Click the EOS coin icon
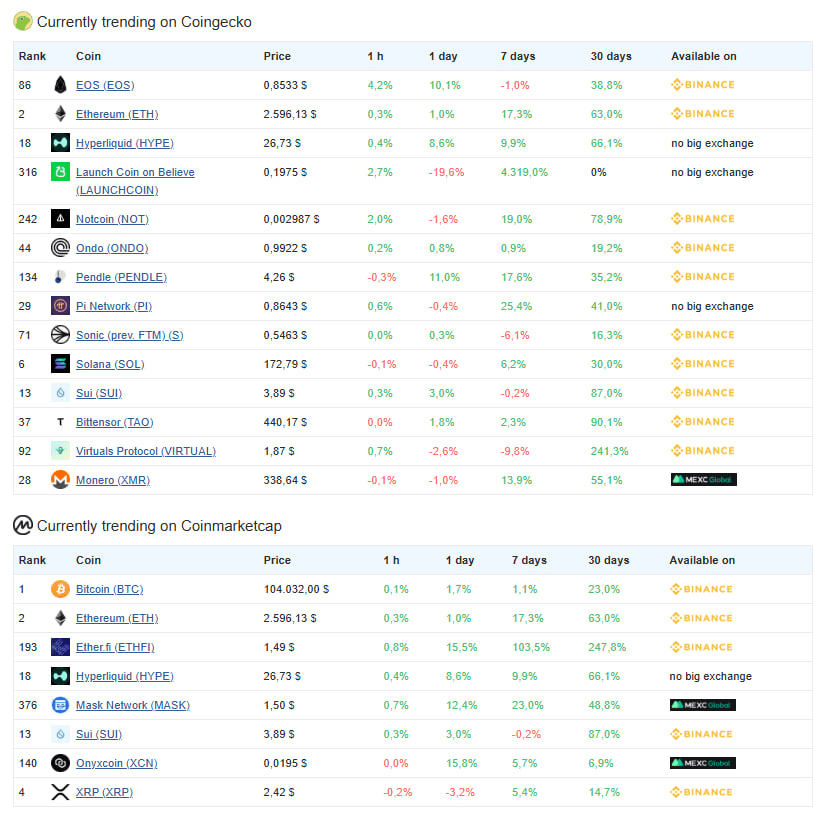The image size is (829, 820). [60, 85]
